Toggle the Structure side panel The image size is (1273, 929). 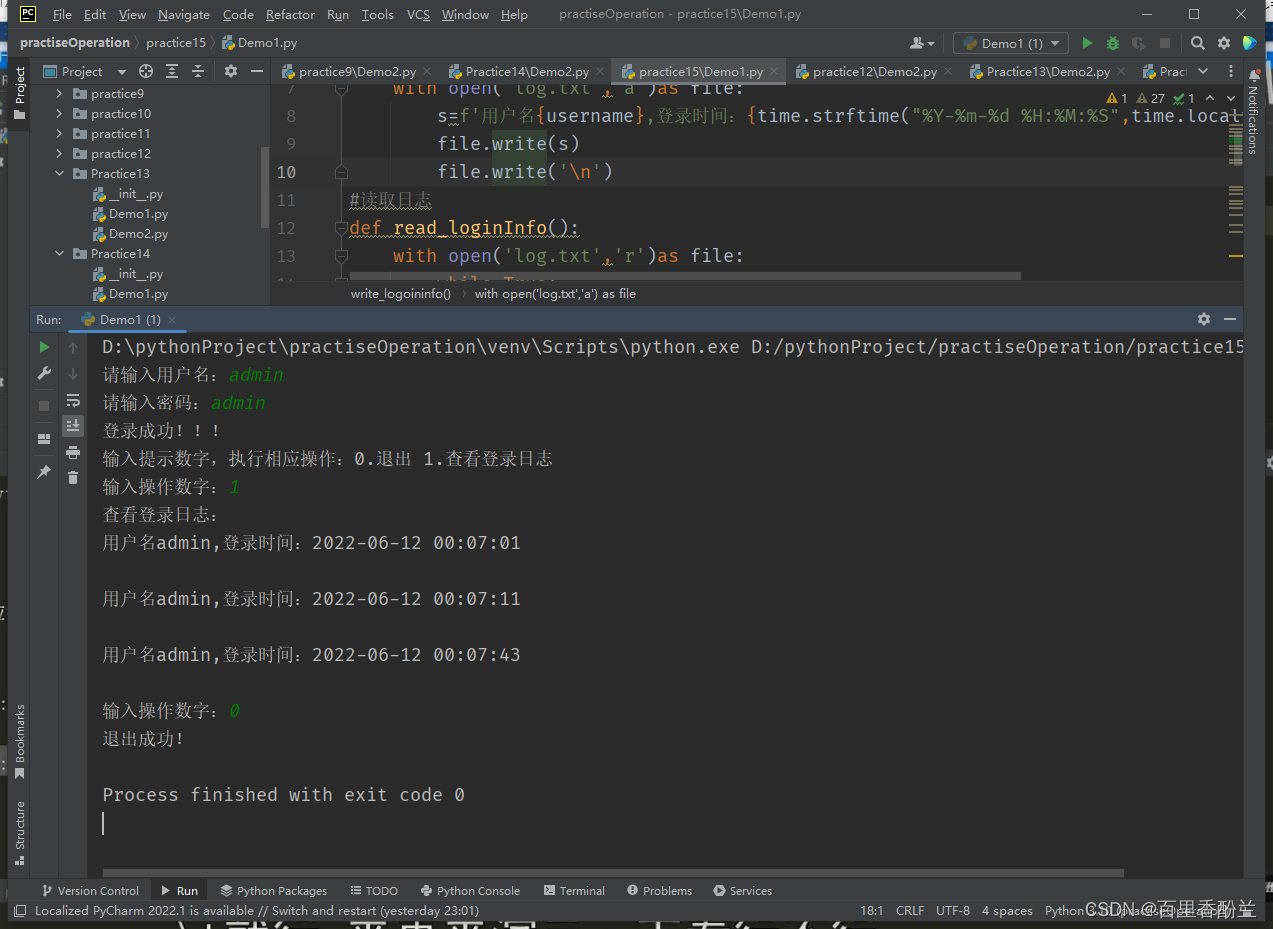[19, 833]
